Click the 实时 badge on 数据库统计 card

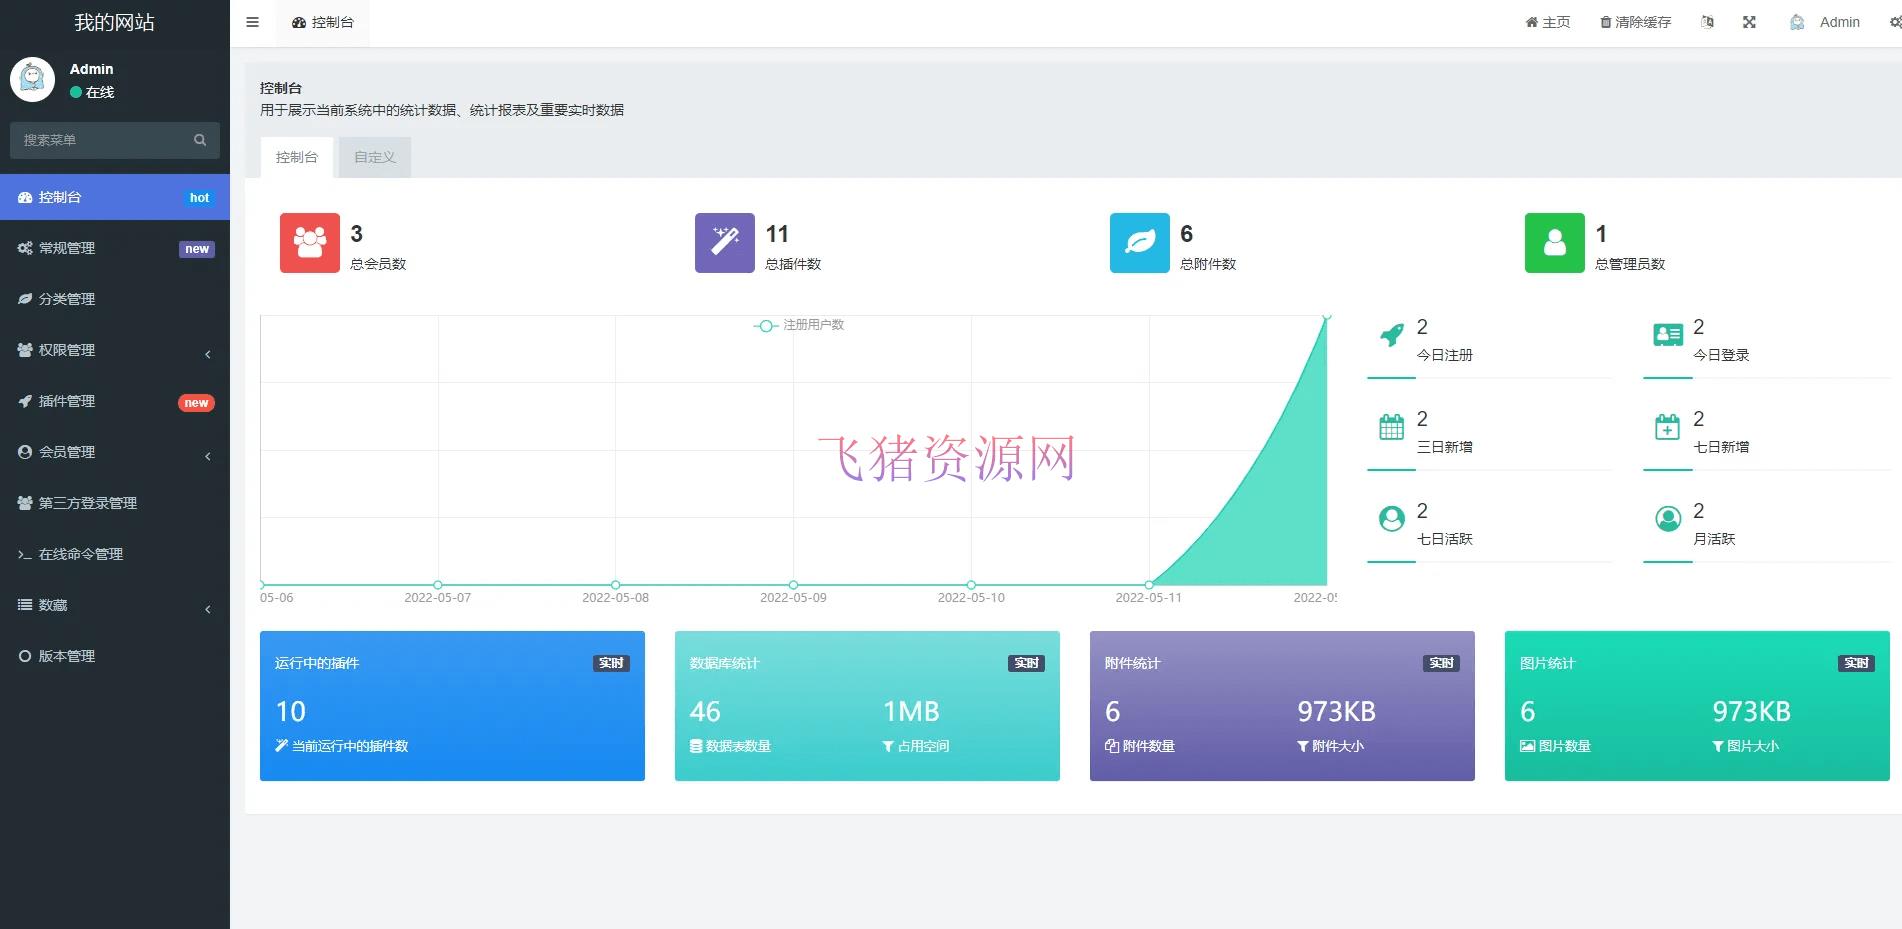pos(1025,662)
